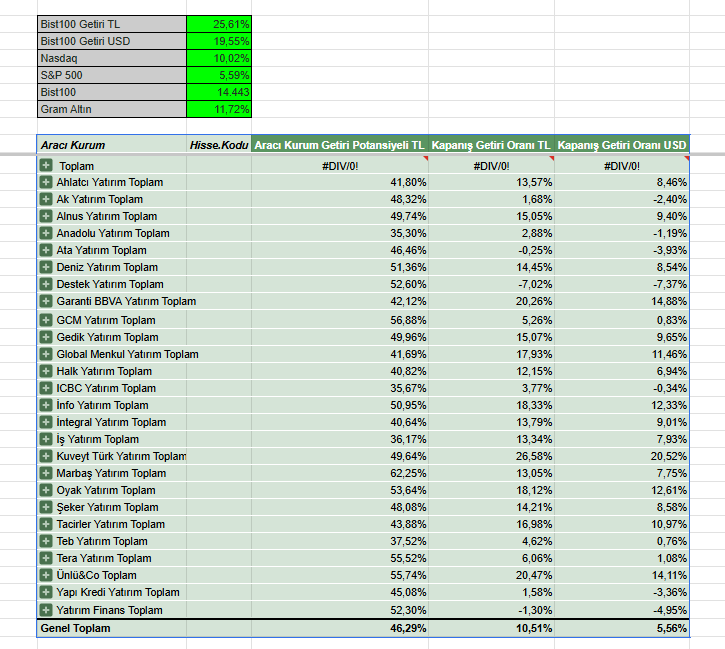Viewport: 725px width, 649px height.
Task: Expand Destek Yatırım Toplam group
Action: click(46, 284)
